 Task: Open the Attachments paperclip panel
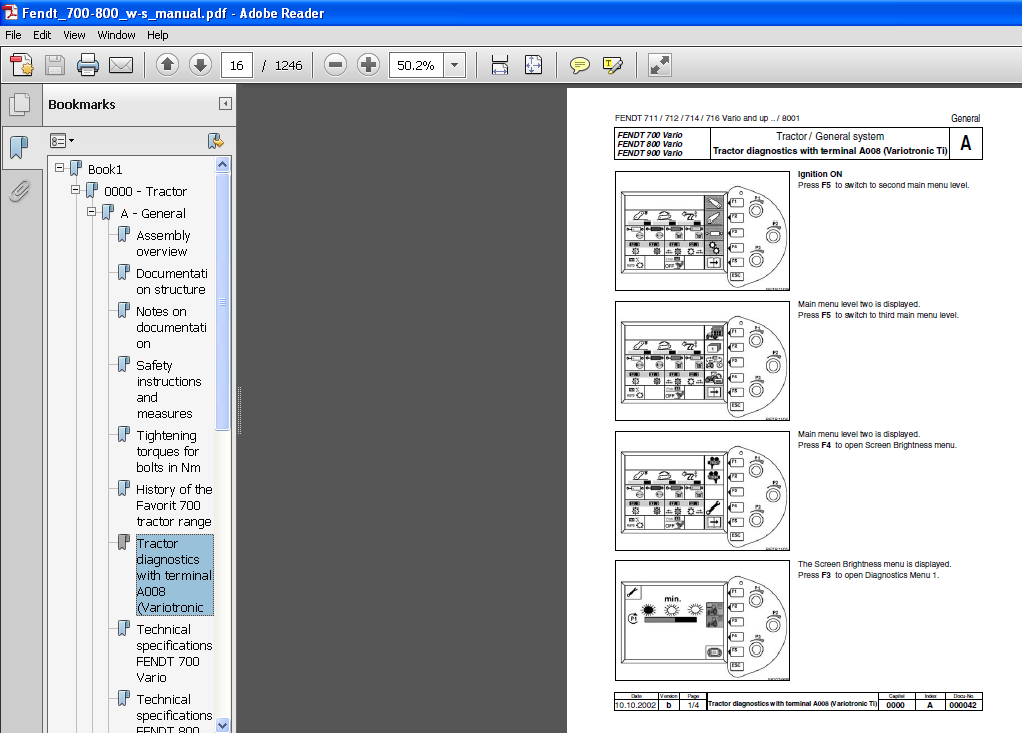20,191
